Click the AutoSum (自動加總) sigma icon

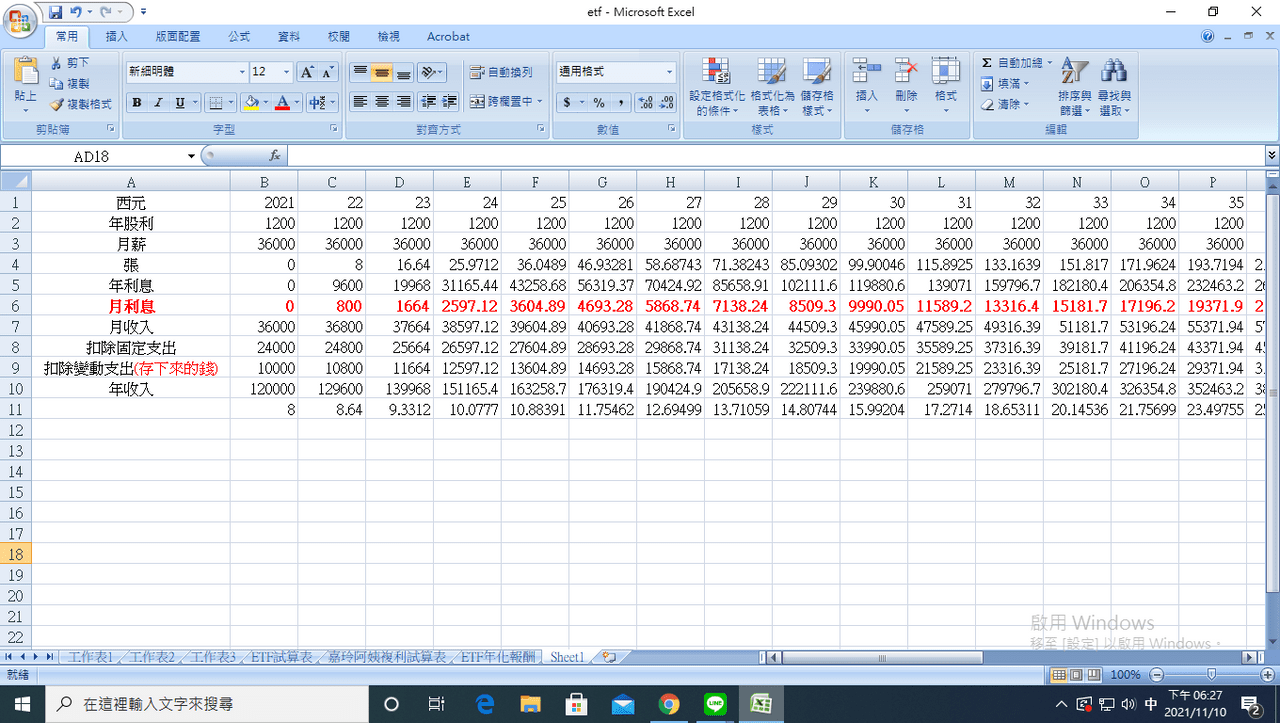[x=987, y=63]
